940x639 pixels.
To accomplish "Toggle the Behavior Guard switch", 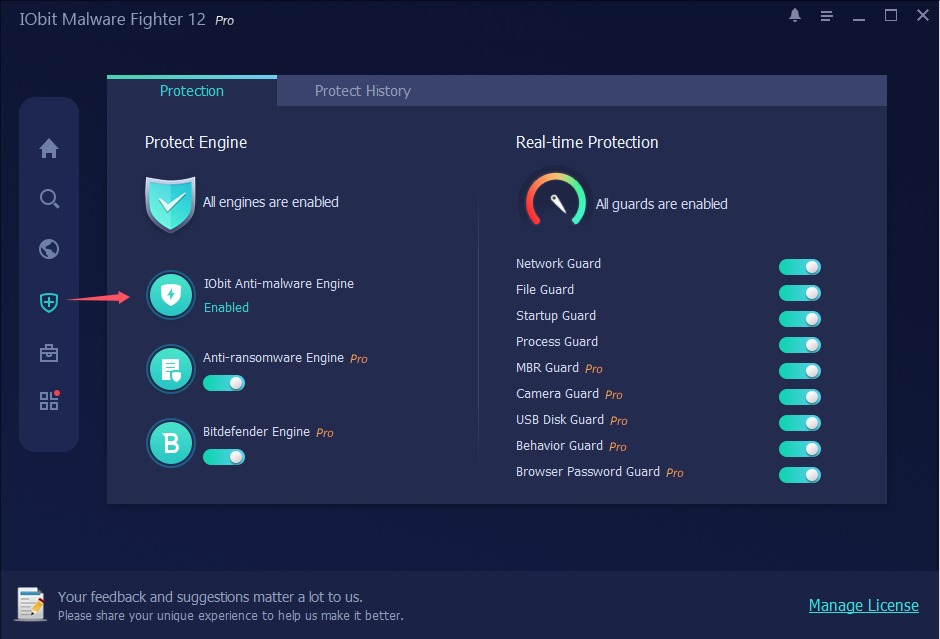I will pos(800,449).
